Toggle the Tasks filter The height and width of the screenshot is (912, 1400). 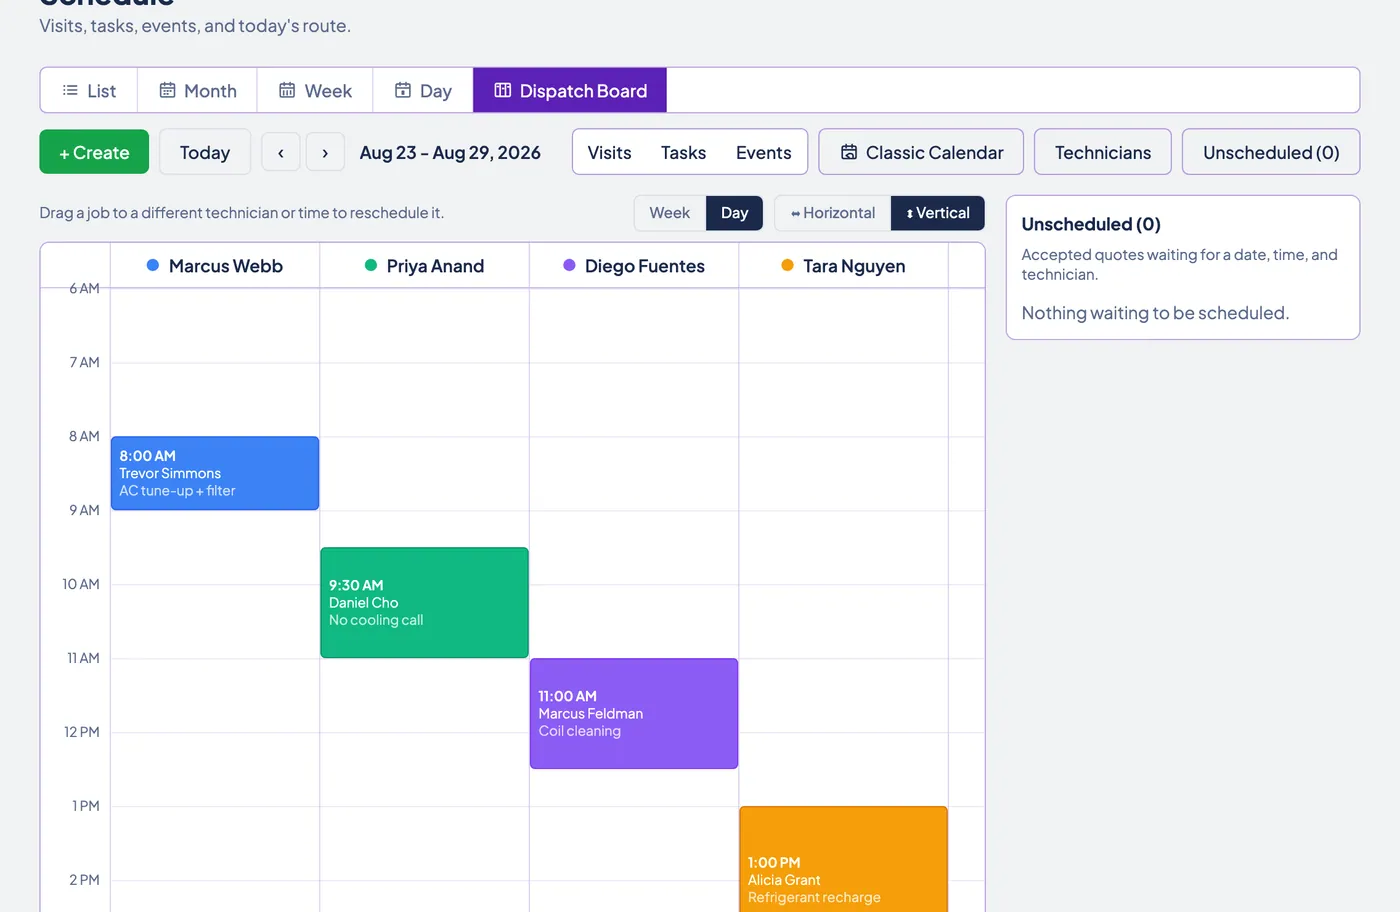click(x=684, y=153)
